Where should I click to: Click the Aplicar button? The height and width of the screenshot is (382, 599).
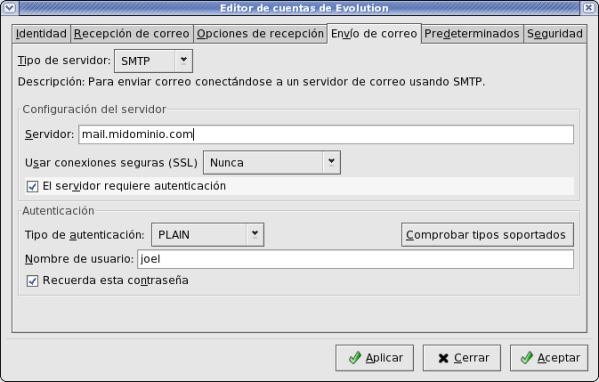(374, 358)
